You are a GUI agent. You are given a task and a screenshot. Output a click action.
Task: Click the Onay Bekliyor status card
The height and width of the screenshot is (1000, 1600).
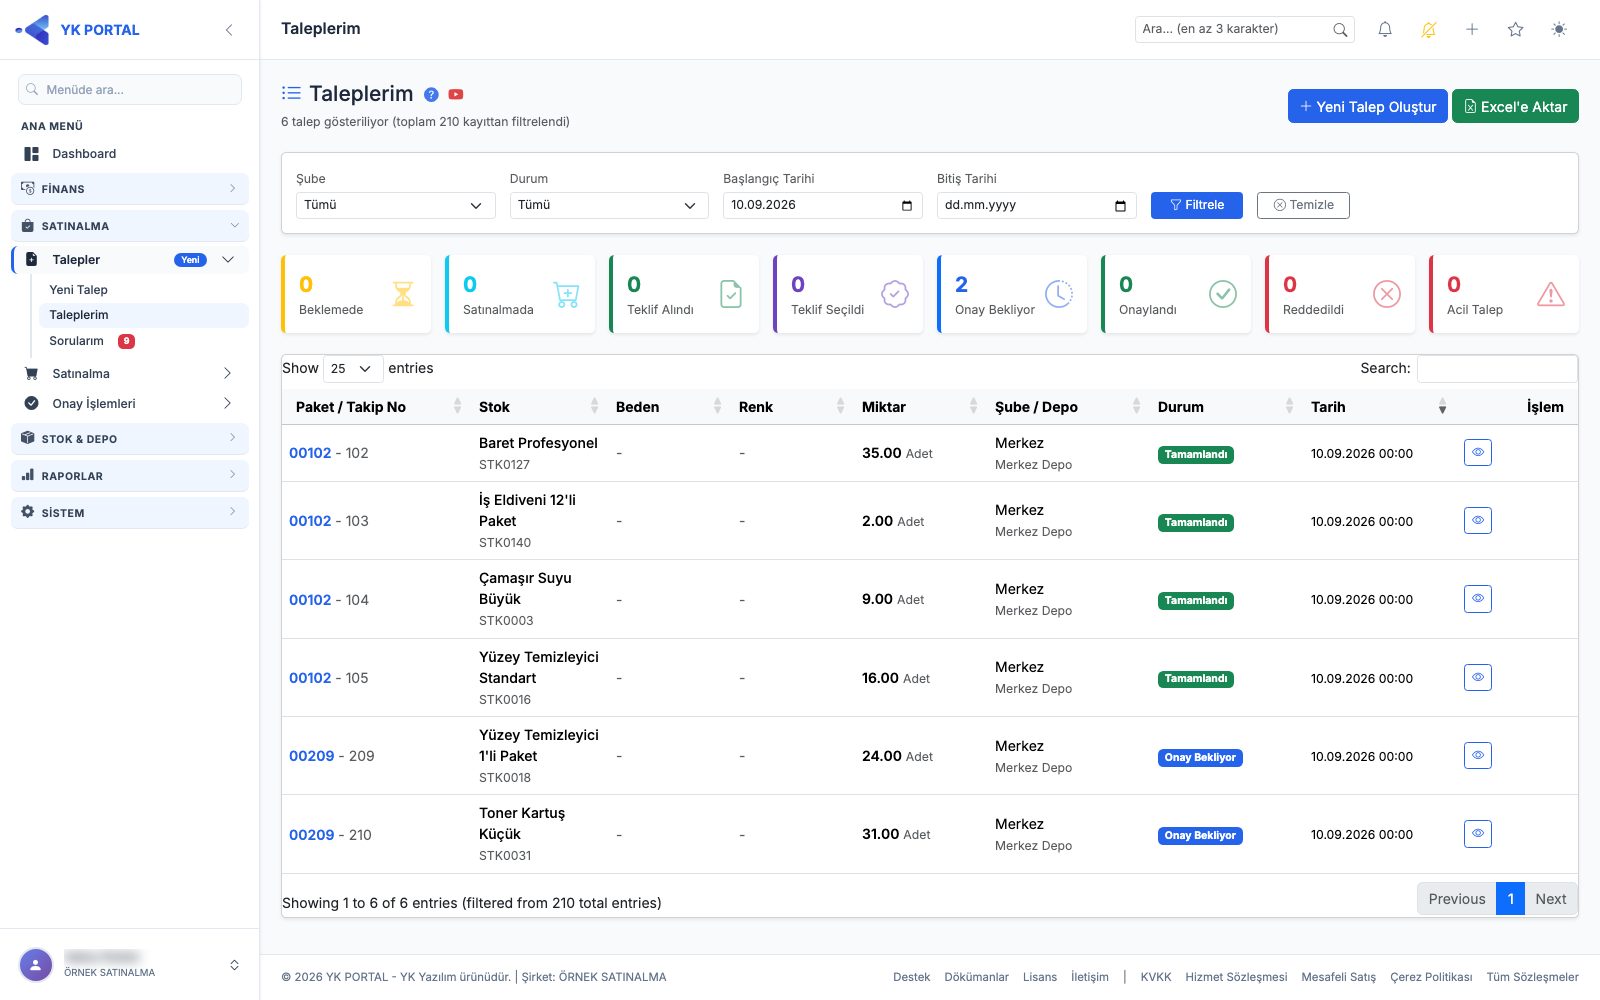coord(1012,294)
